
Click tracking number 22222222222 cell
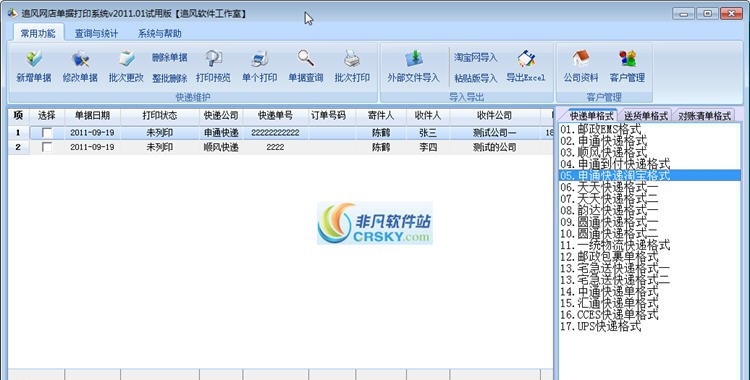tap(276, 133)
